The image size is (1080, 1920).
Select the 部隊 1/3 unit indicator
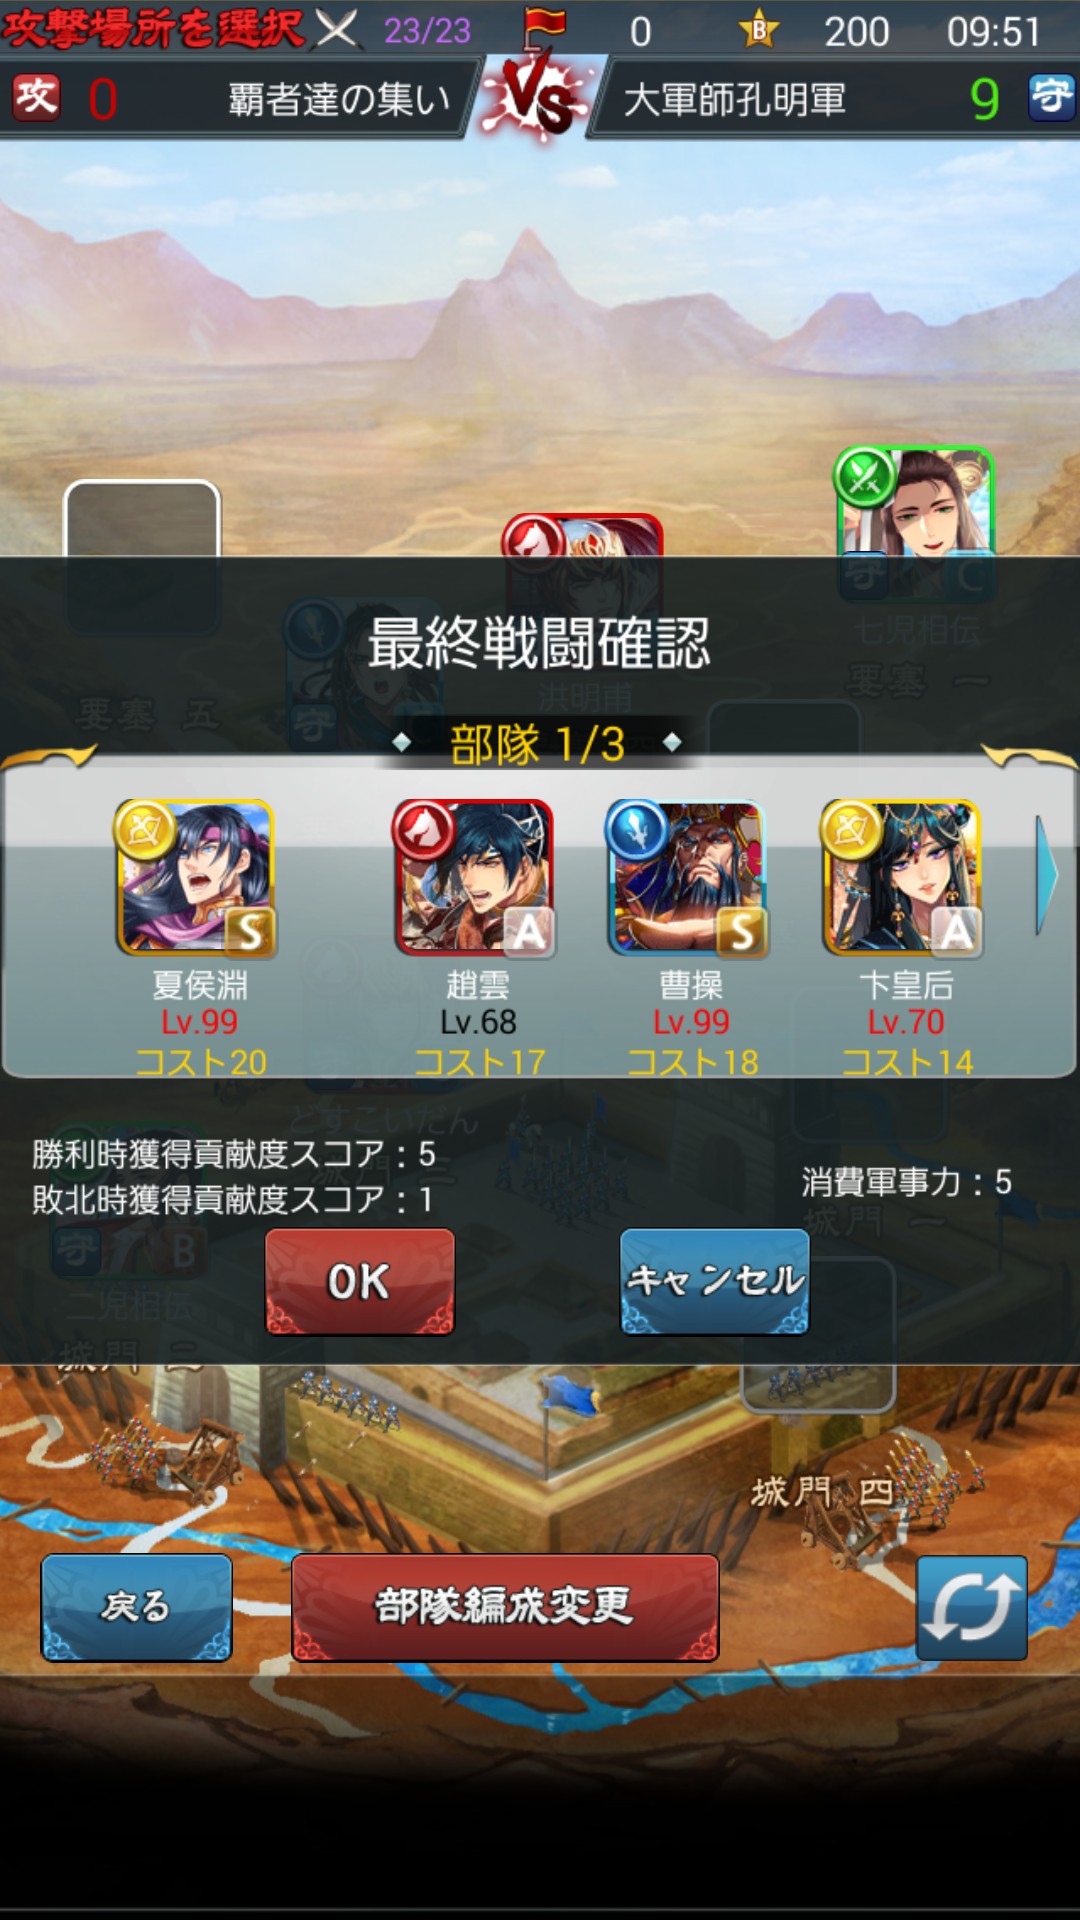[538, 744]
